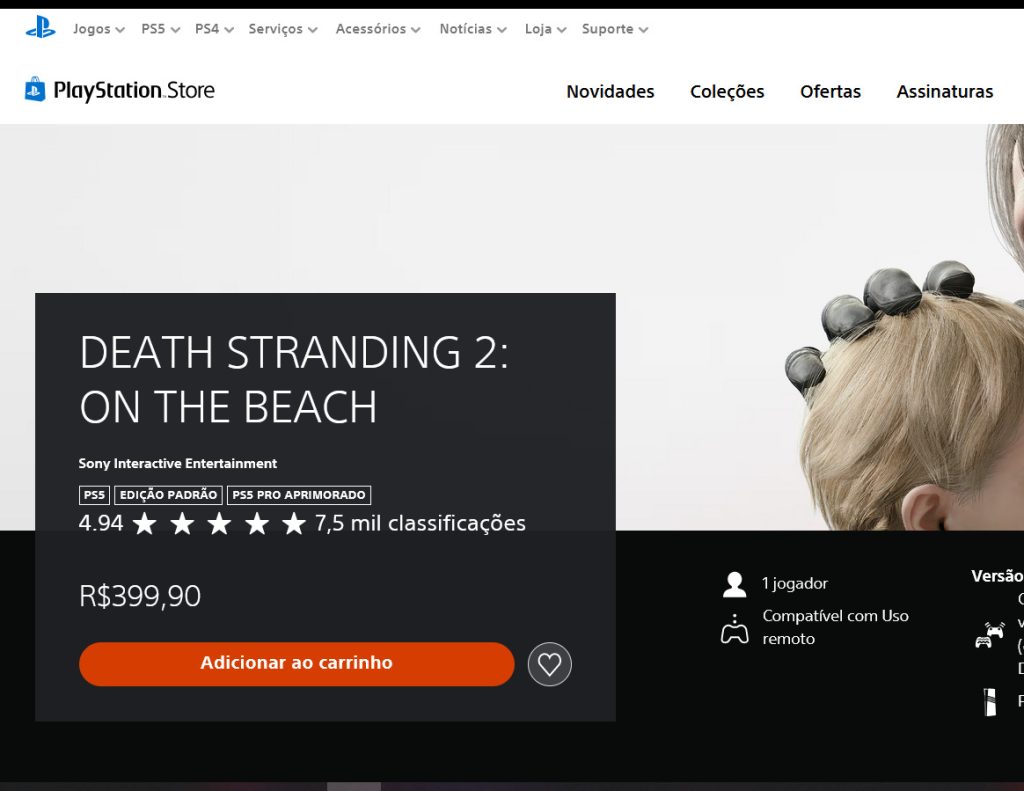Click the Sony Interactive Entertainment publisher text
1024x791 pixels.
tap(178, 463)
